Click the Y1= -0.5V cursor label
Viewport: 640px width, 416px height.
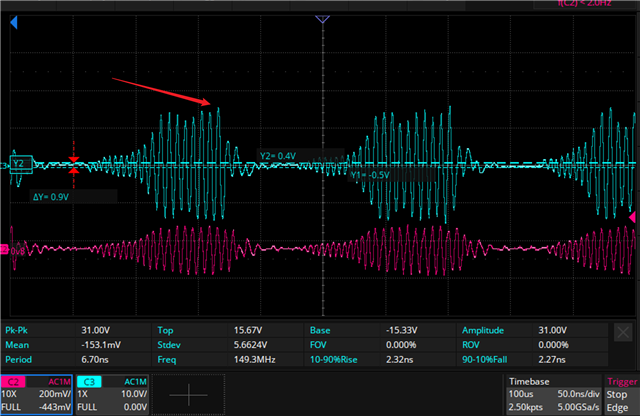point(370,175)
